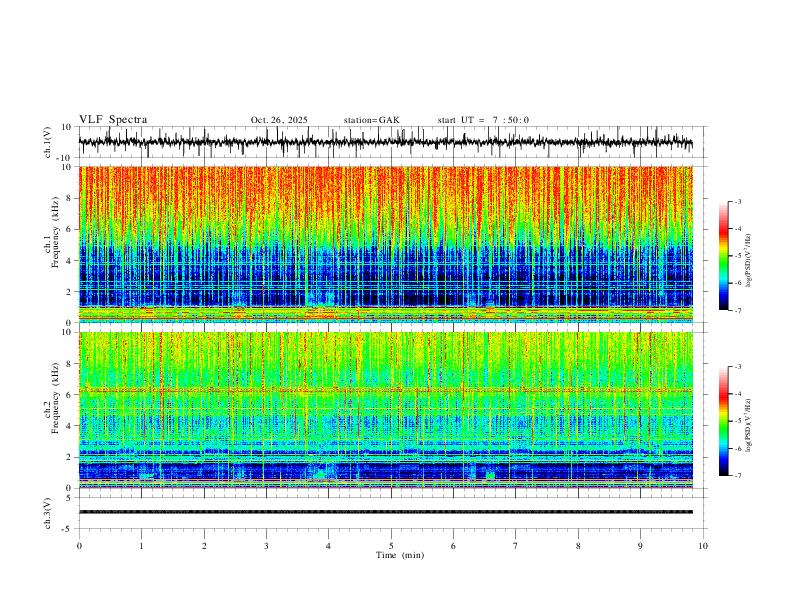Viewport: 792px width, 612px height.
Task: Click the "station=GAK" header label
Action: (371, 120)
